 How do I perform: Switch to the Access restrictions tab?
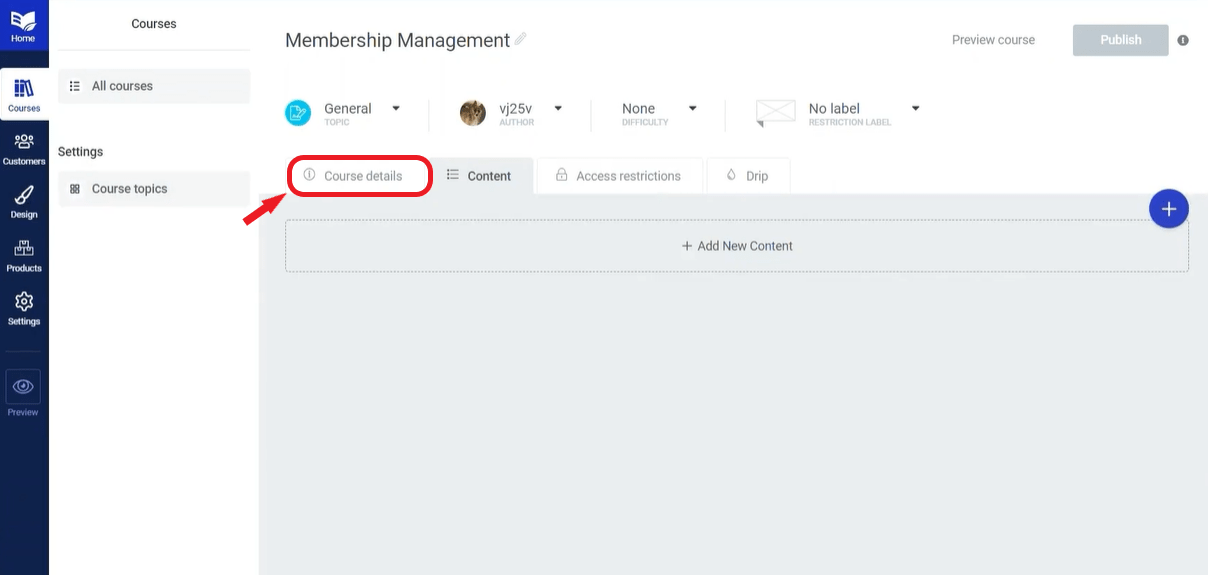619,176
